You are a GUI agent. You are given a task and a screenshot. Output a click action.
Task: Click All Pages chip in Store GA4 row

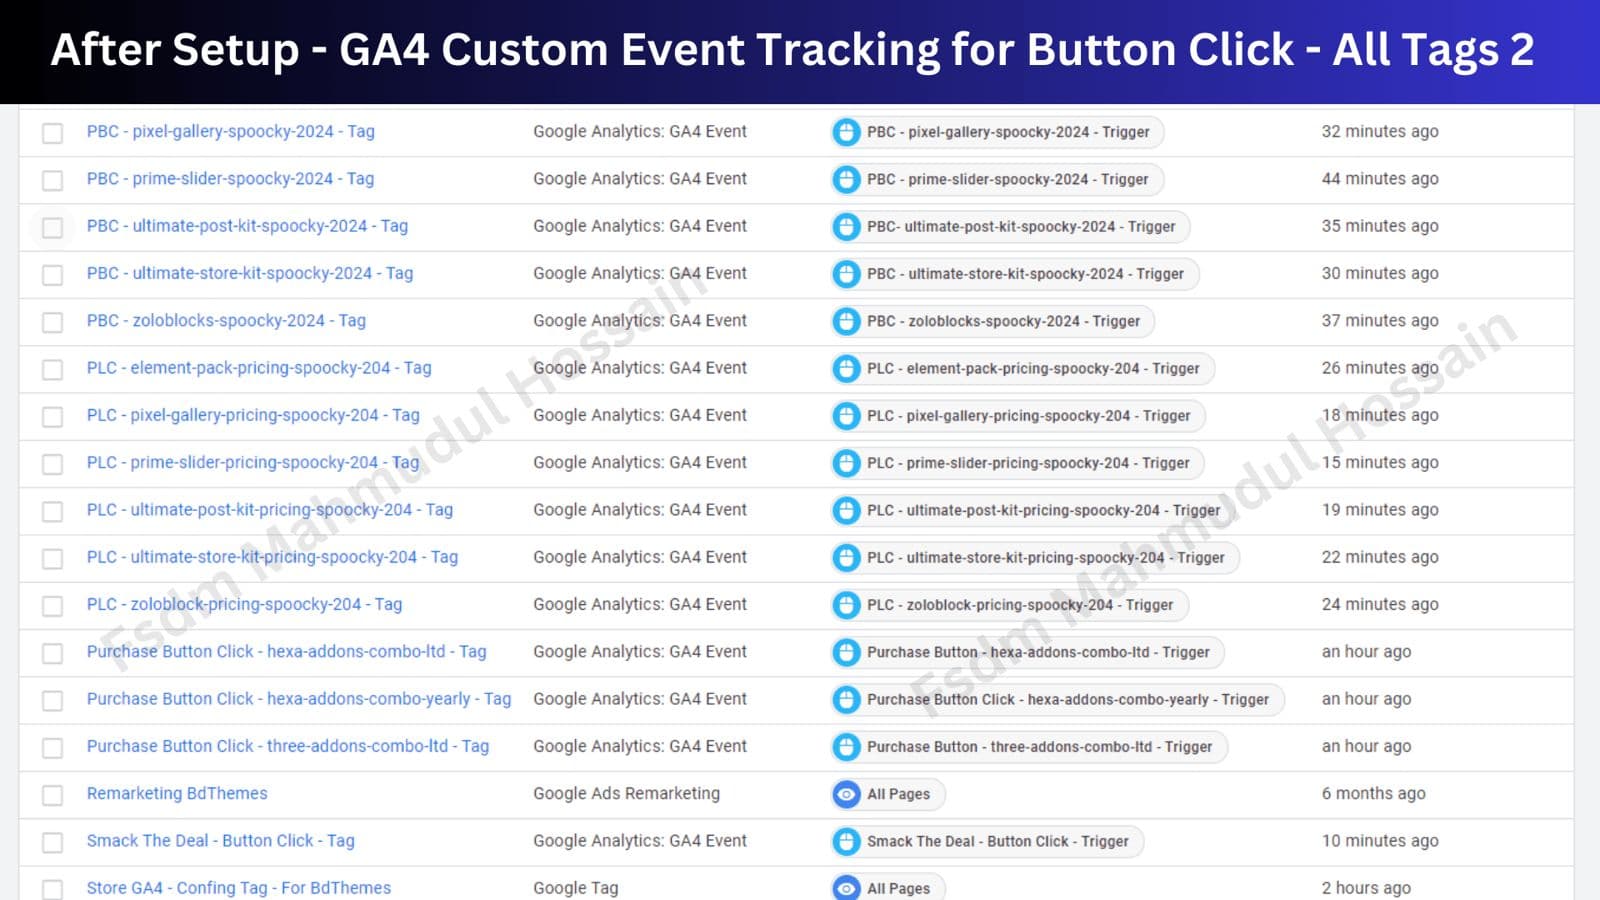pos(888,887)
